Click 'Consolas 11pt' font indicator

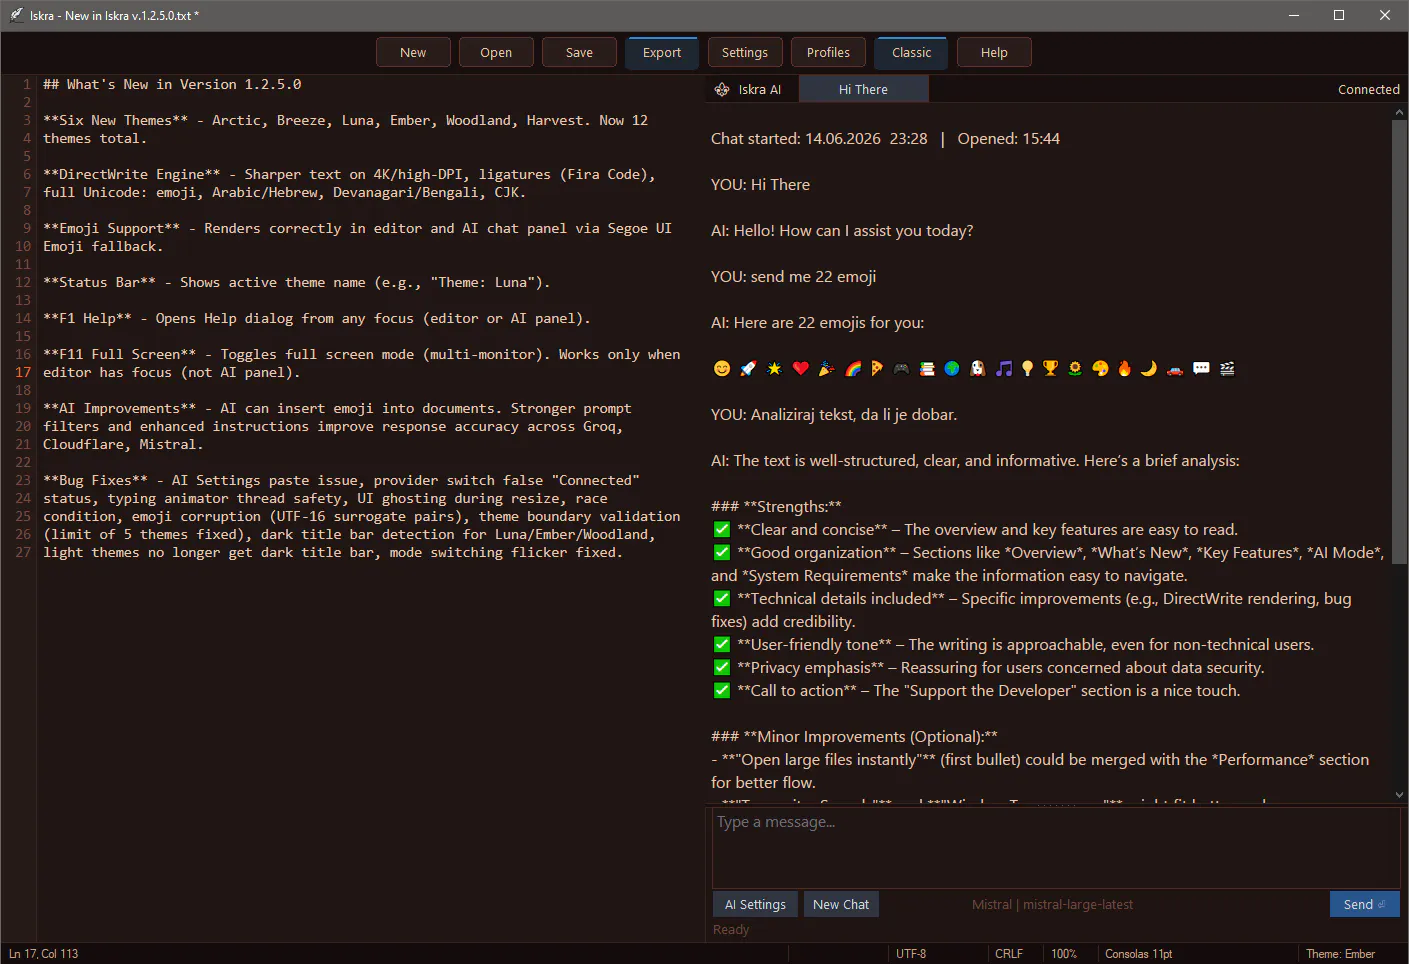1138,953
